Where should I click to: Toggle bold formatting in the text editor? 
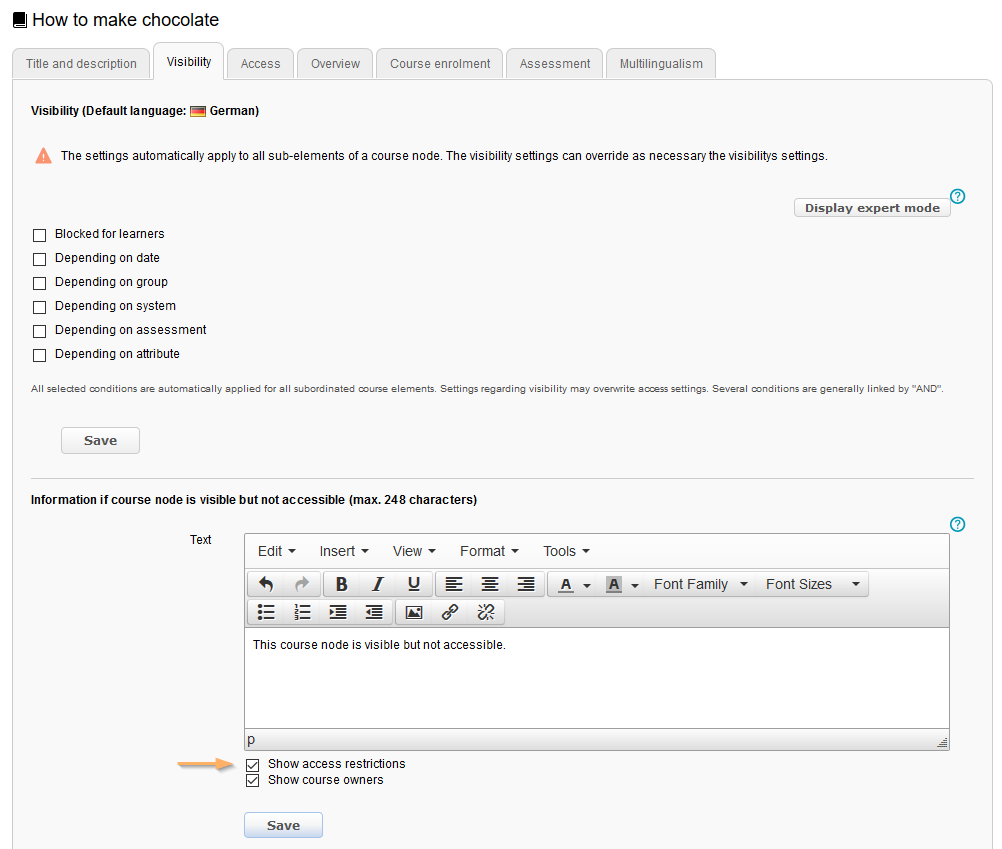(341, 584)
